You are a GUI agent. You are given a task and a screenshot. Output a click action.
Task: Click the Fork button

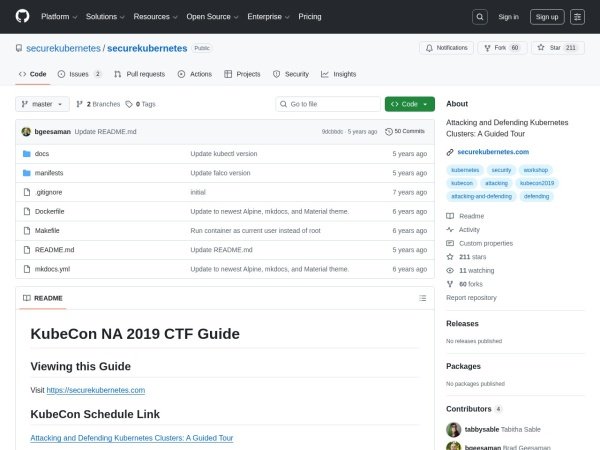pyautogui.click(x=502, y=48)
